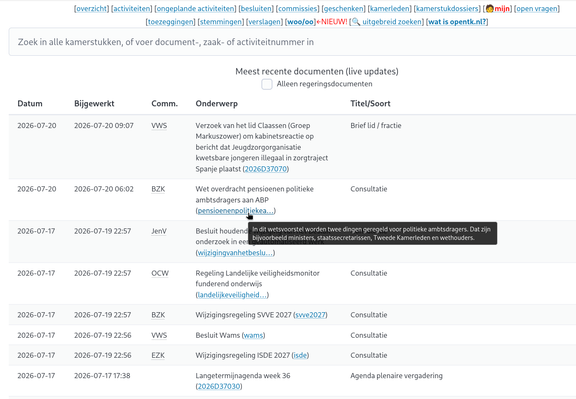
Task: Click Consultatie in the ISDE 2027 row
Action: point(369,355)
